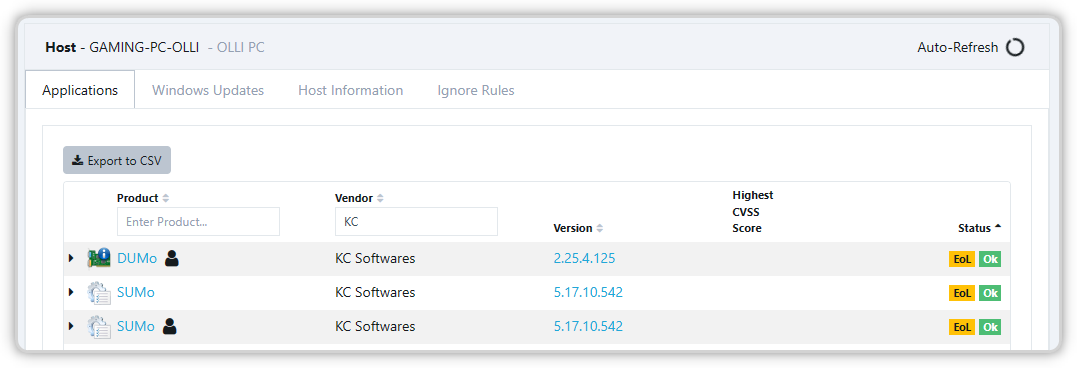Sort by Product column arrows
The width and height of the screenshot is (1077, 368).
[166, 198]
